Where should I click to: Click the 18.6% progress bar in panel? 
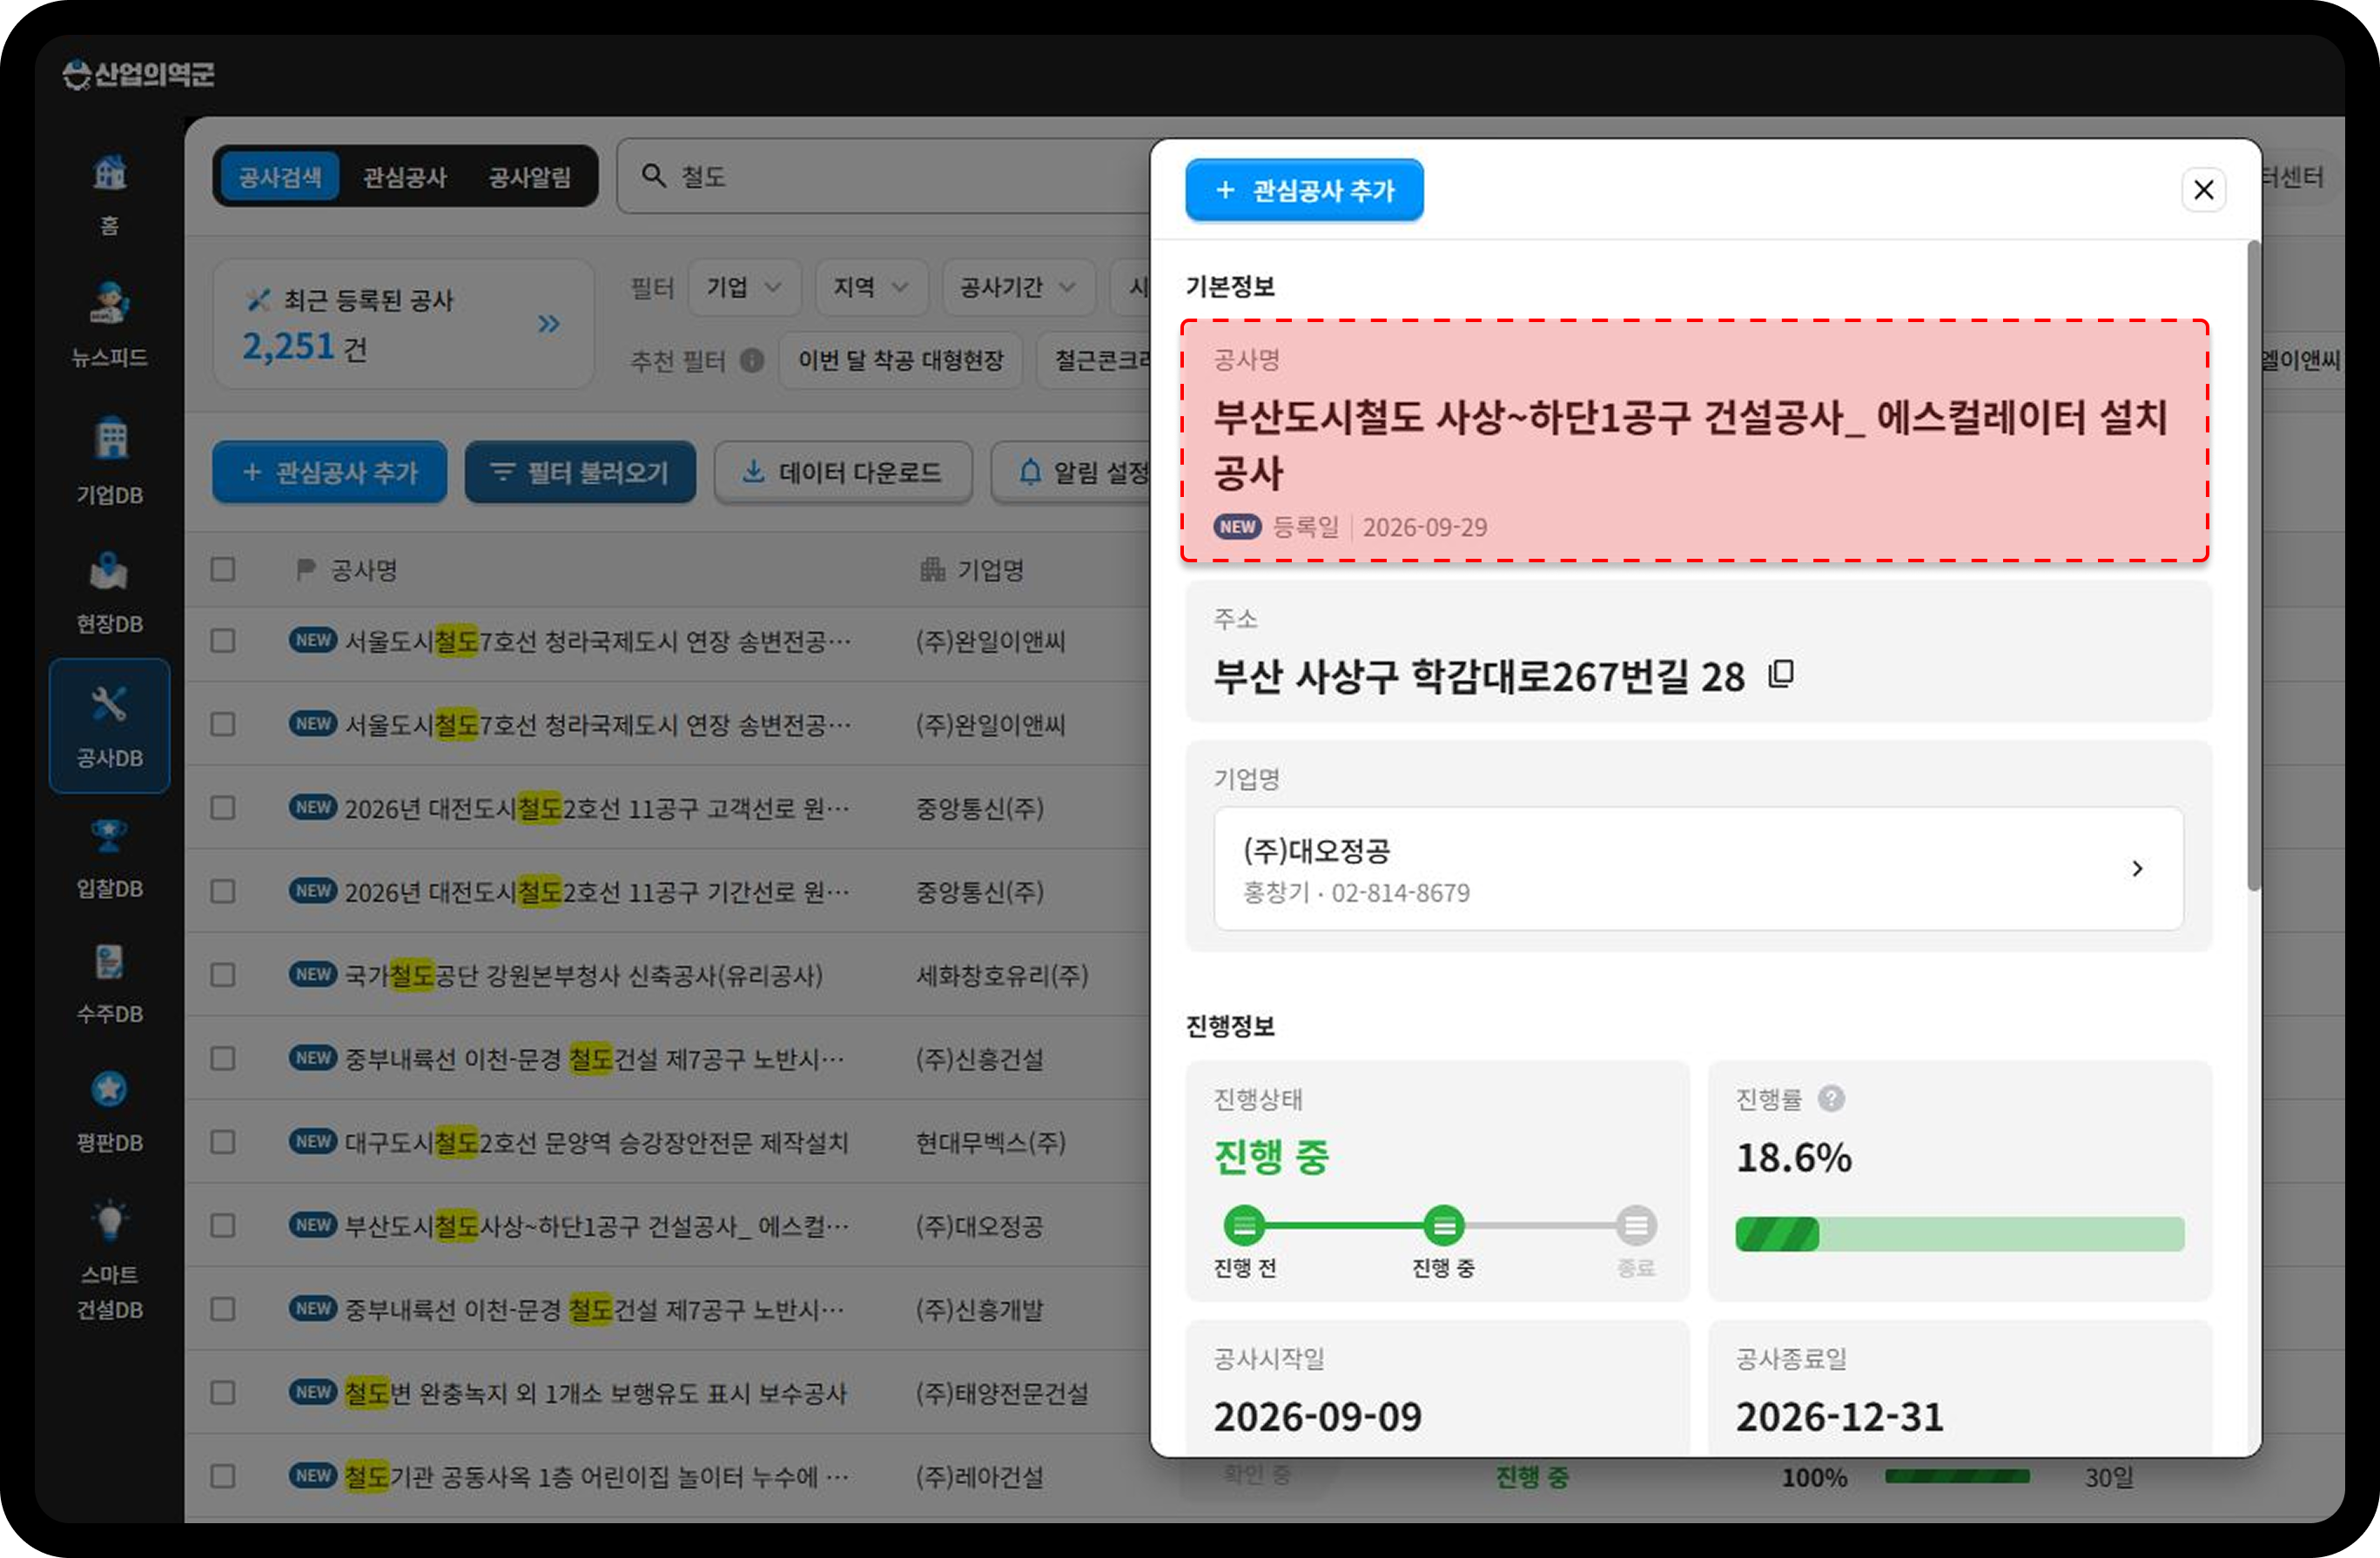tap(1959, 1234)
